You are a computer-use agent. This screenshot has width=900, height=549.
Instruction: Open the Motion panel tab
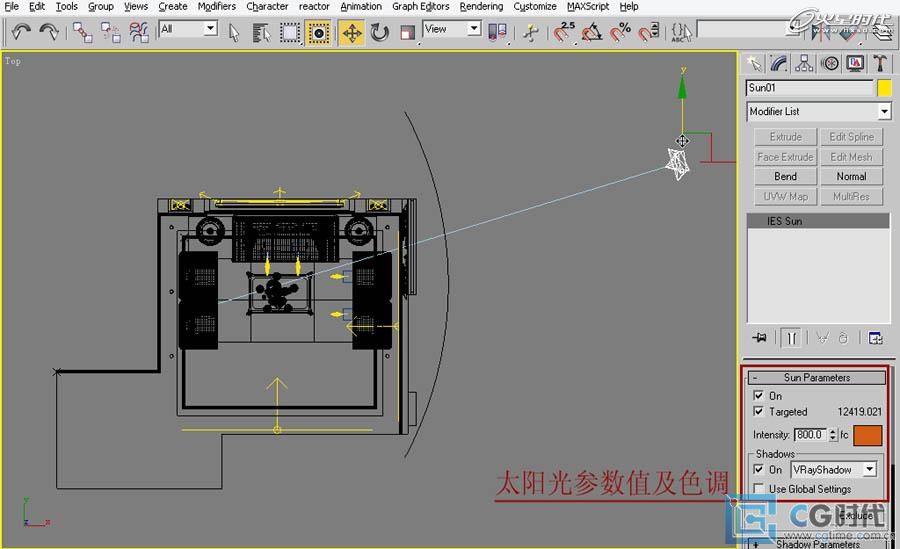pos(830,63)
